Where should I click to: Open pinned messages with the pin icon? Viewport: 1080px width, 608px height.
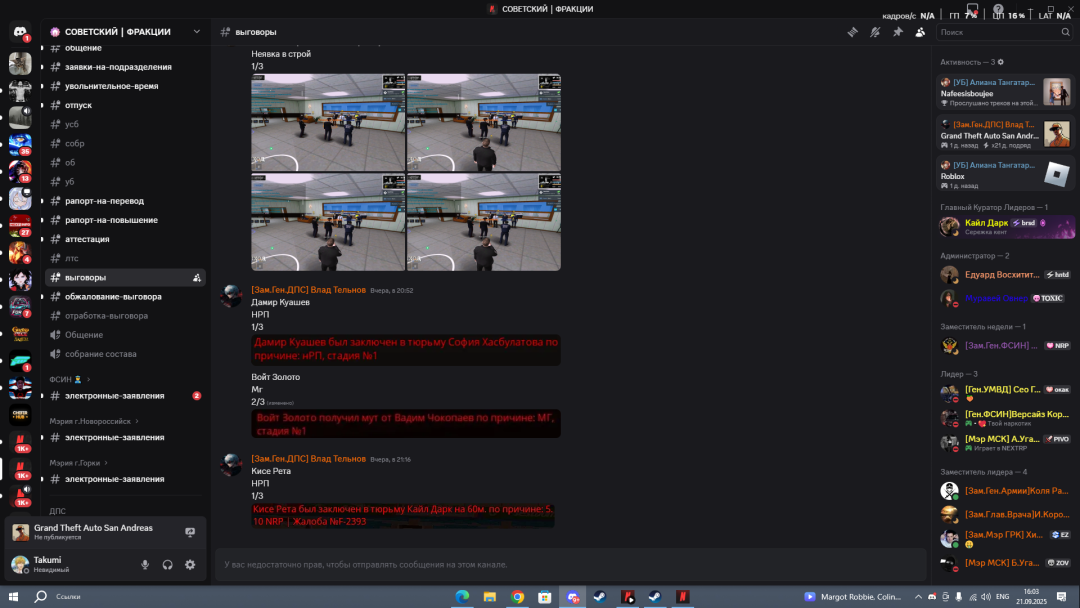(897, 32)
